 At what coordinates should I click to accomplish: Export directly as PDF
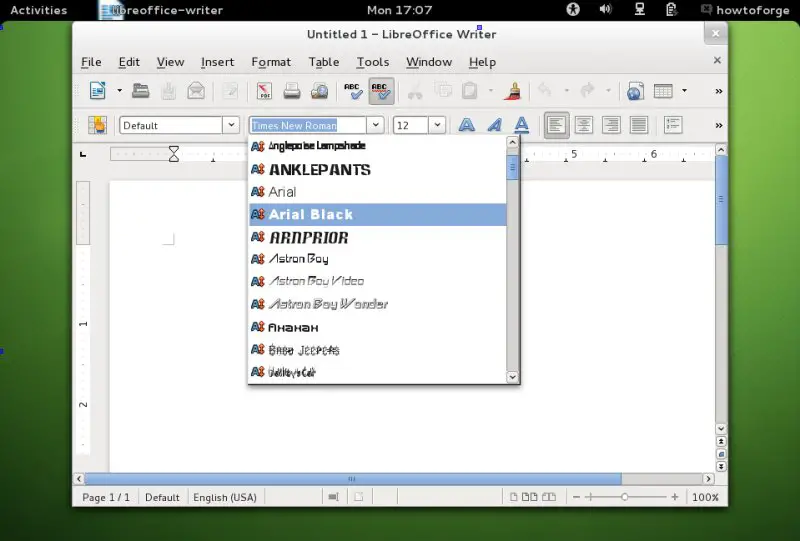coord(264,91)
